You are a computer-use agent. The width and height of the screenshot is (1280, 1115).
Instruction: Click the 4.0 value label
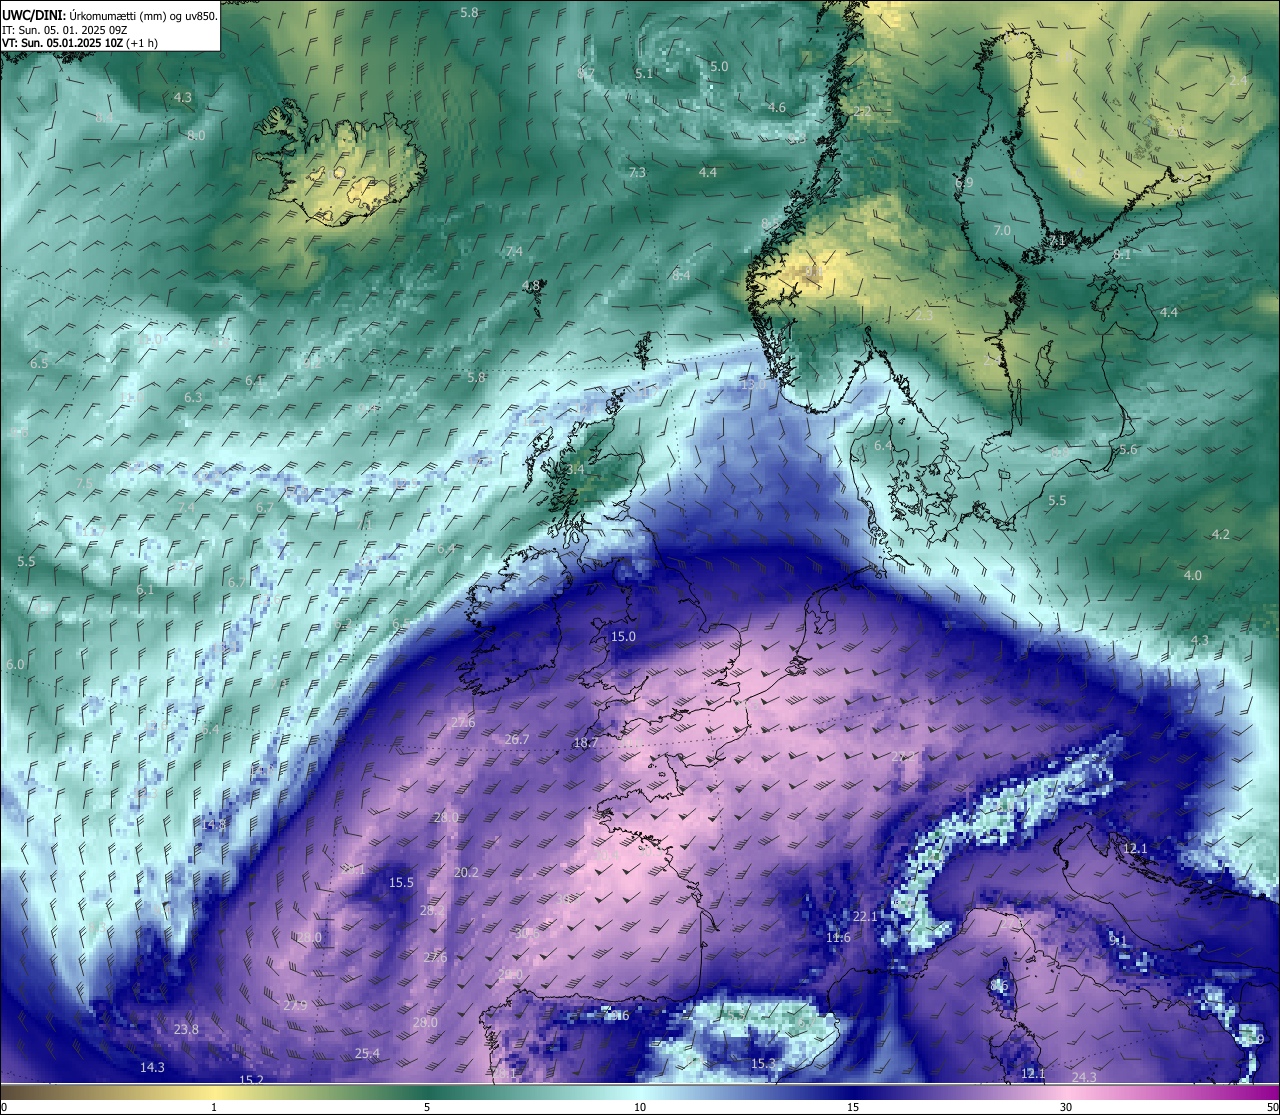click(x=1193, y=575)
